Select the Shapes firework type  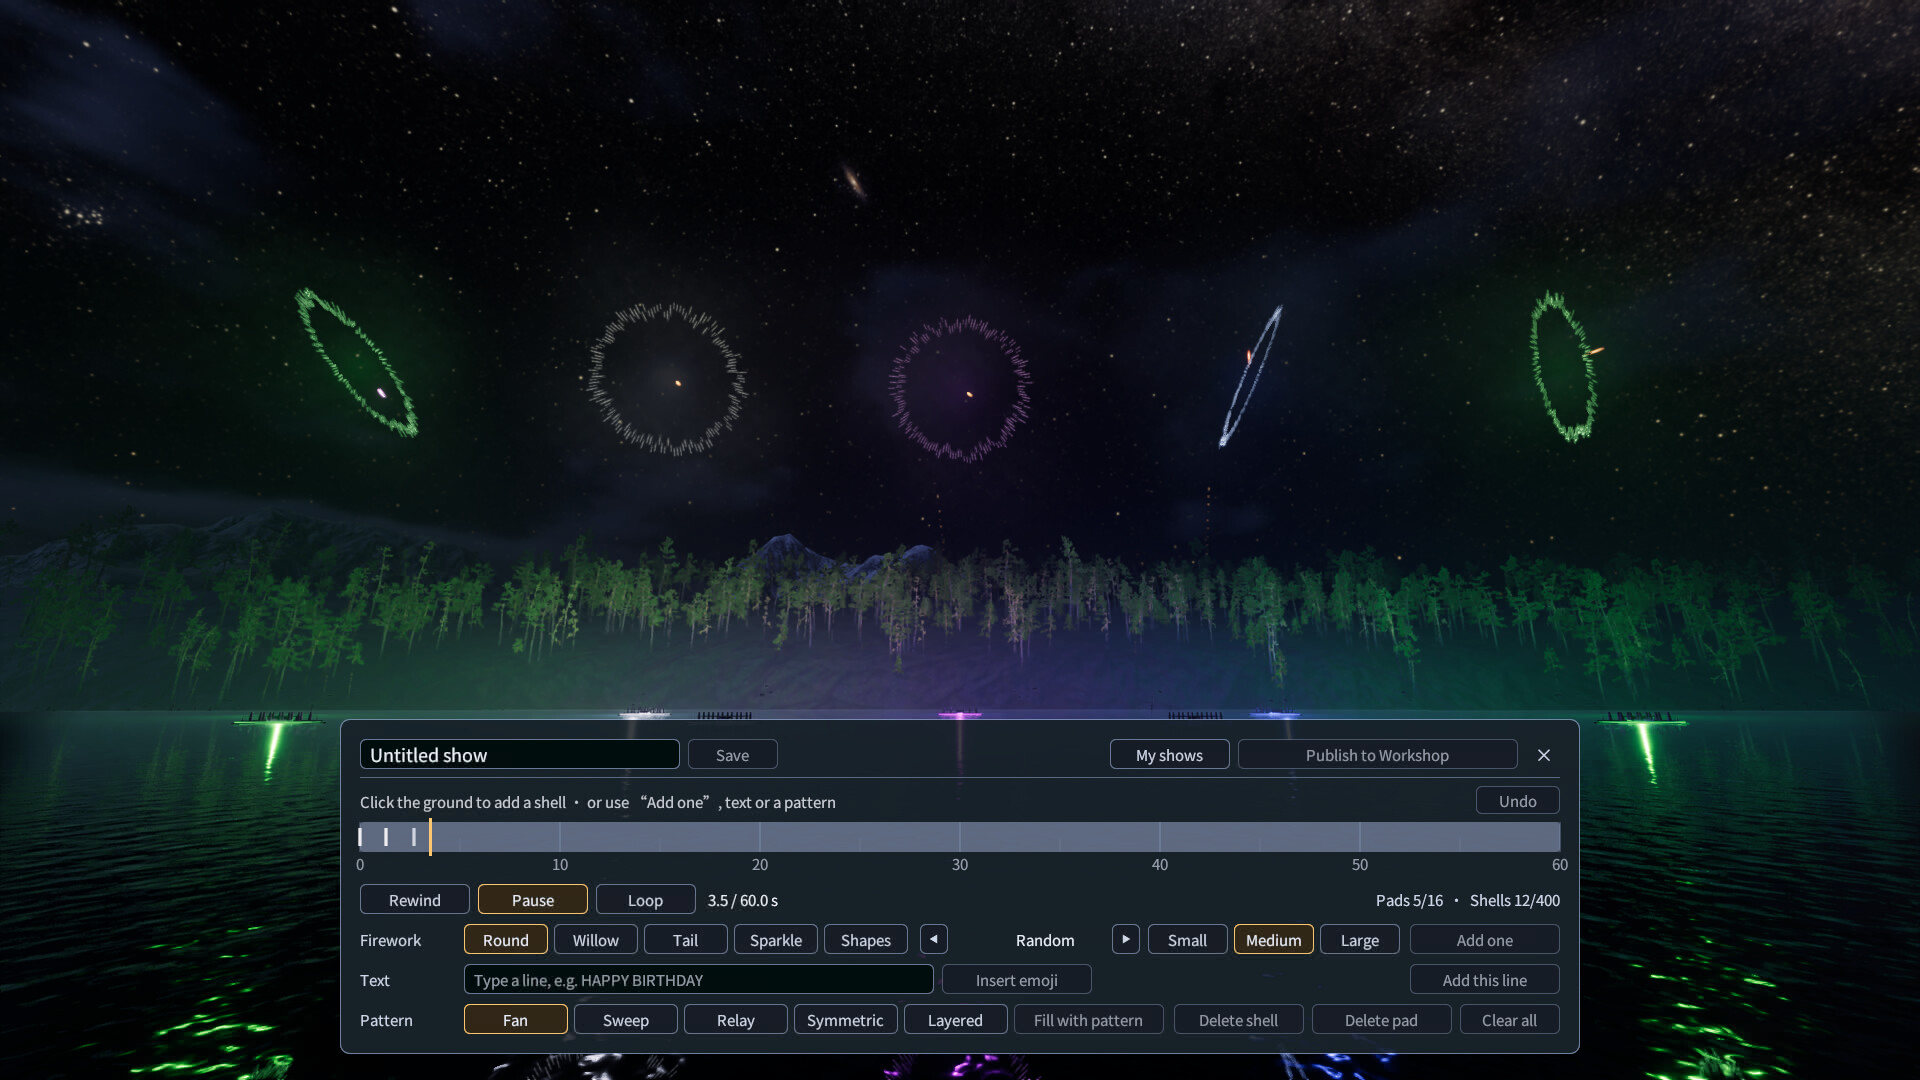click(x=866, y=939)
